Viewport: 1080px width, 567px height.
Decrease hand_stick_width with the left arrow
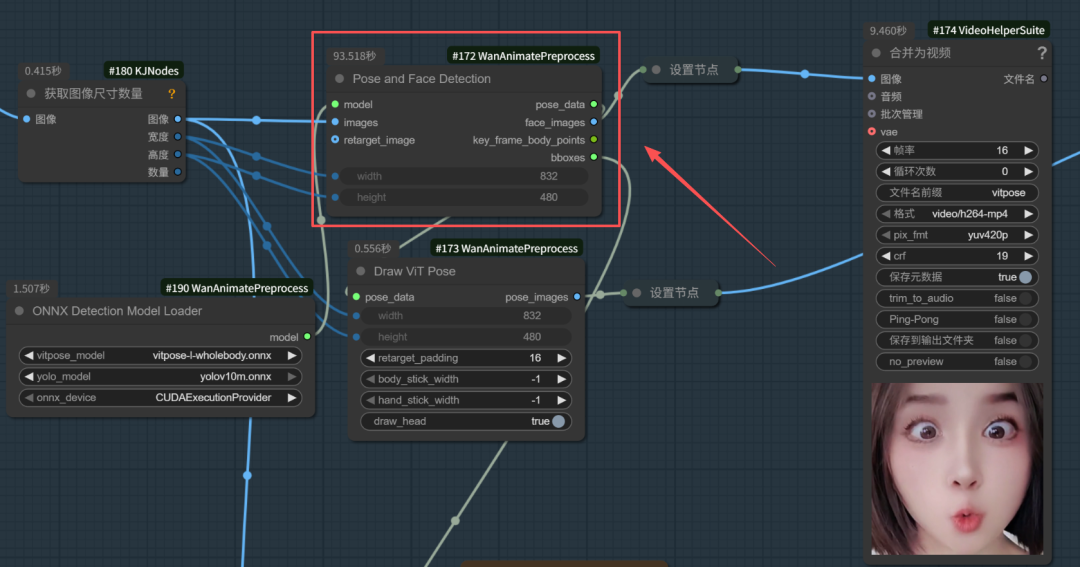tap(371, 400)
